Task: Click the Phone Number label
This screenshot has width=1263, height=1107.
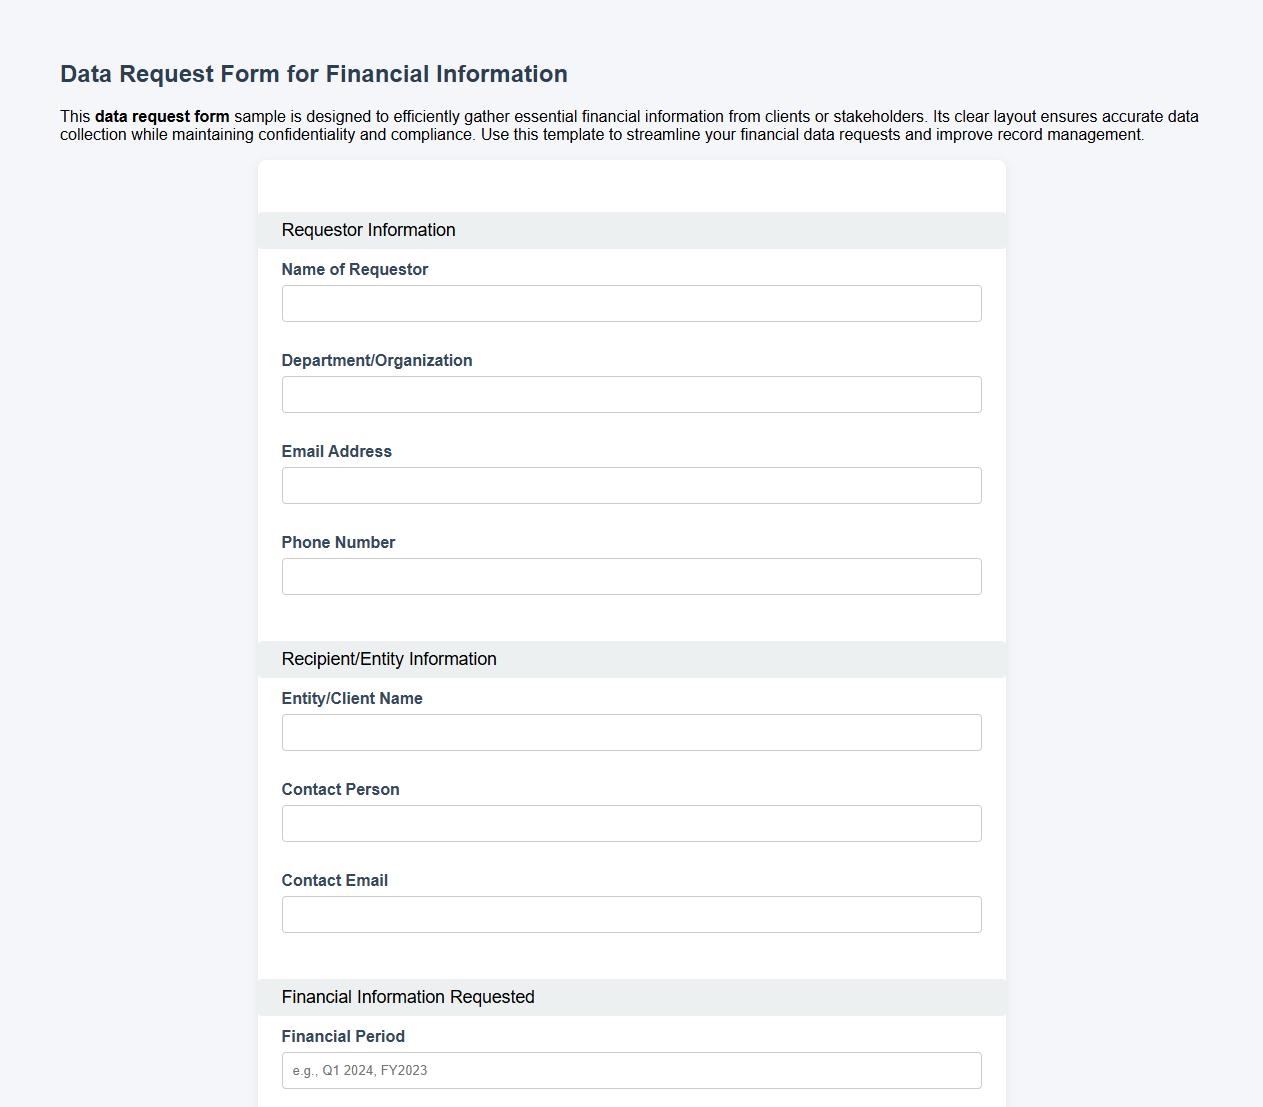Action: tap(338, 542)
